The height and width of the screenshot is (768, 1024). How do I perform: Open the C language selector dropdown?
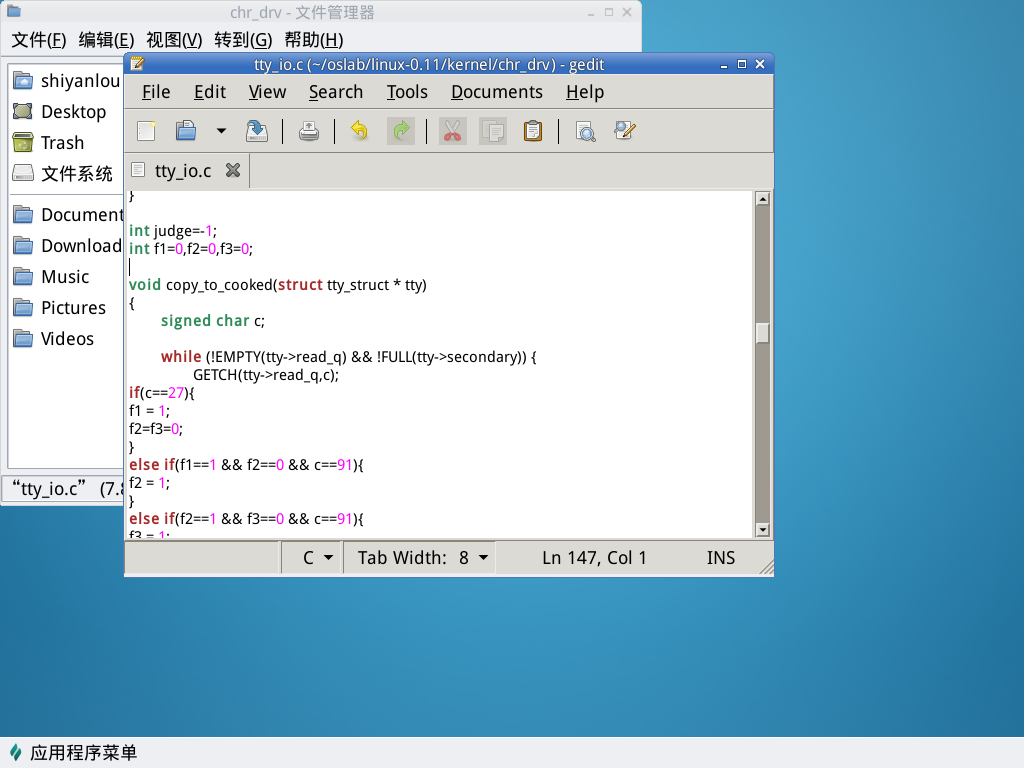[x=311, y=558]
